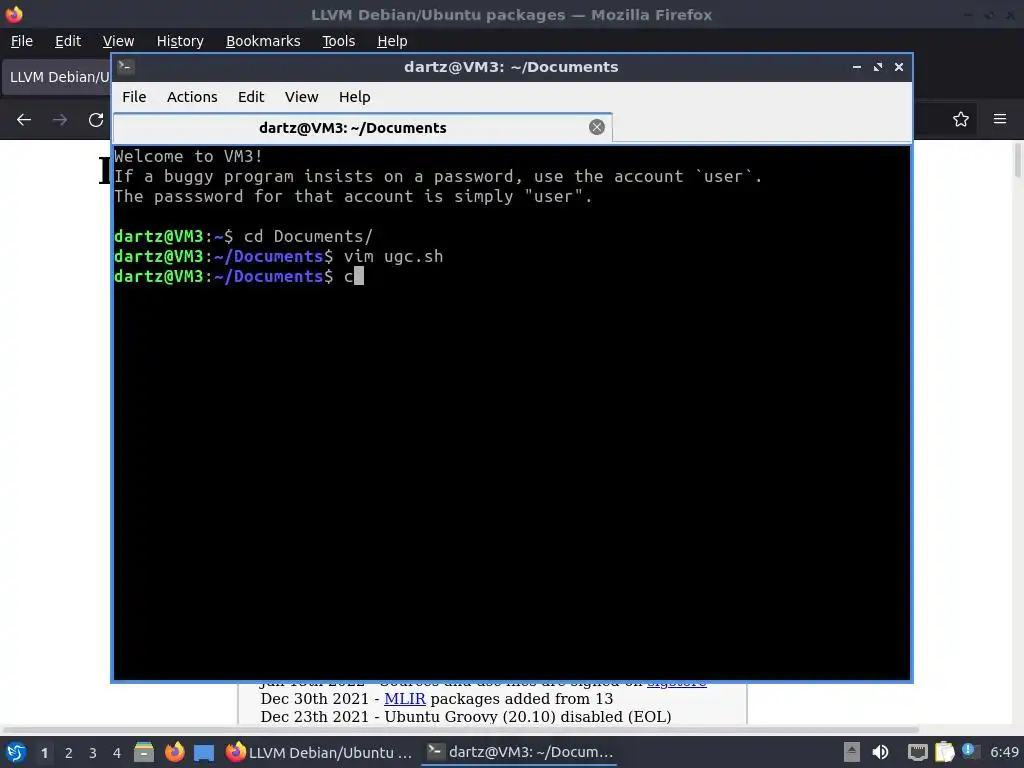Open the clipboard manager tray icon
This screenshot has width=1024, height=768.
[944, 752]
